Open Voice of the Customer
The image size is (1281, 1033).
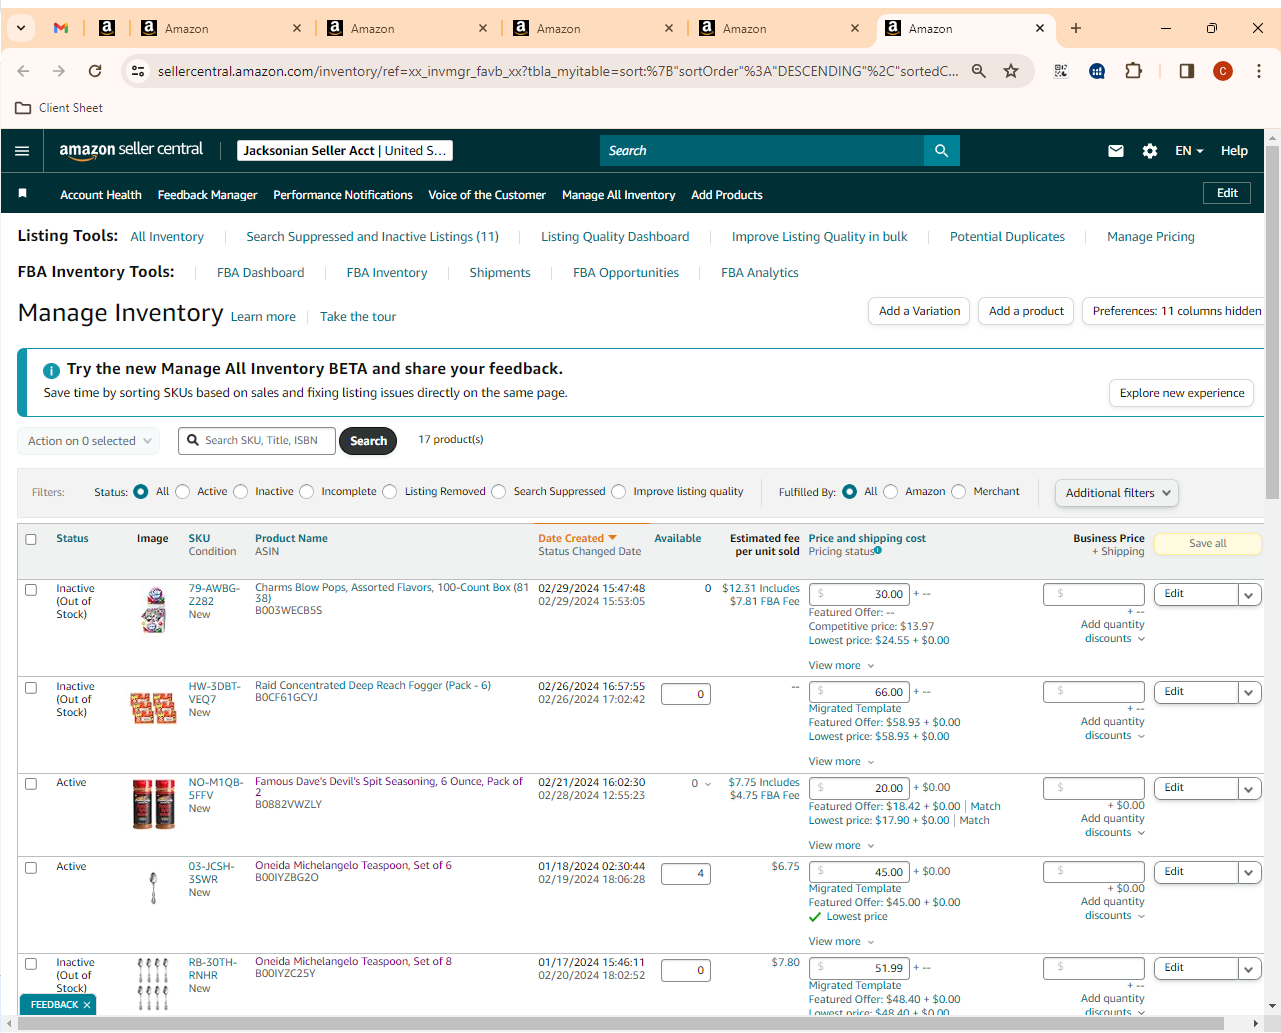(x=487, y=195)
